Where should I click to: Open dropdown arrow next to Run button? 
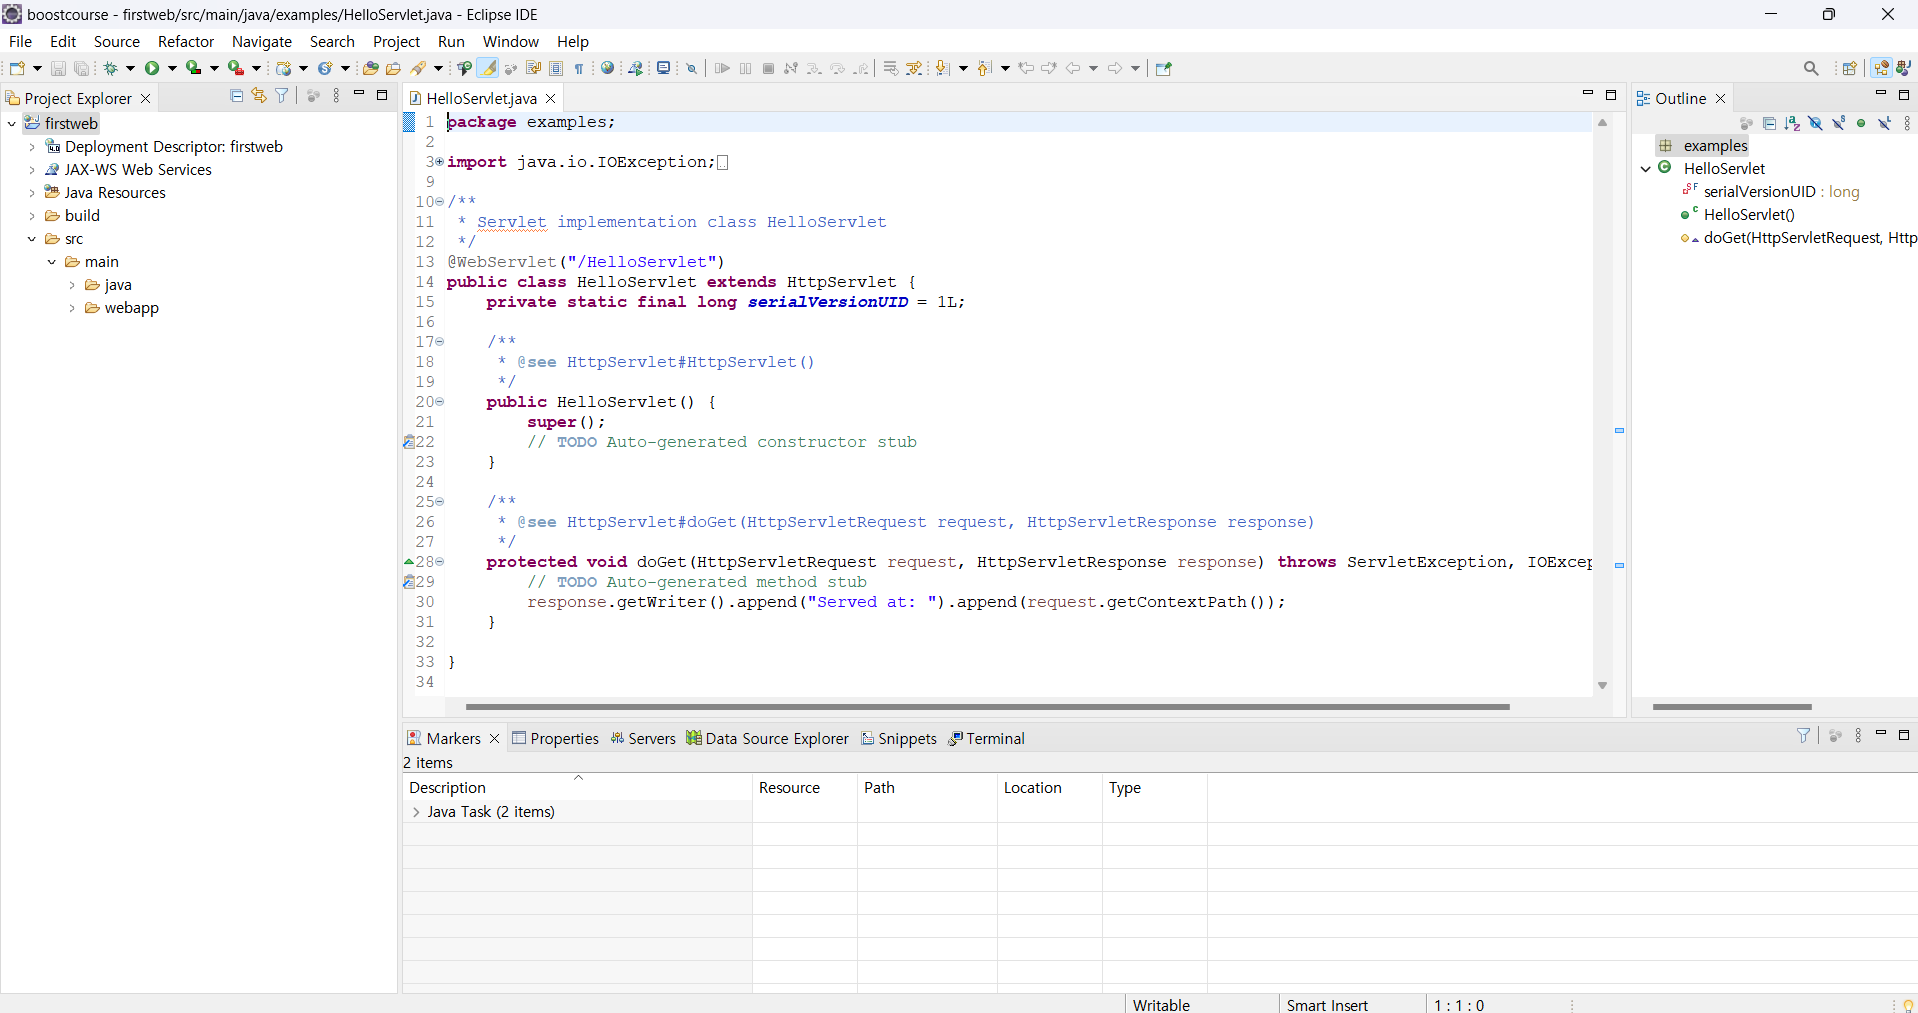pos(172,68)
